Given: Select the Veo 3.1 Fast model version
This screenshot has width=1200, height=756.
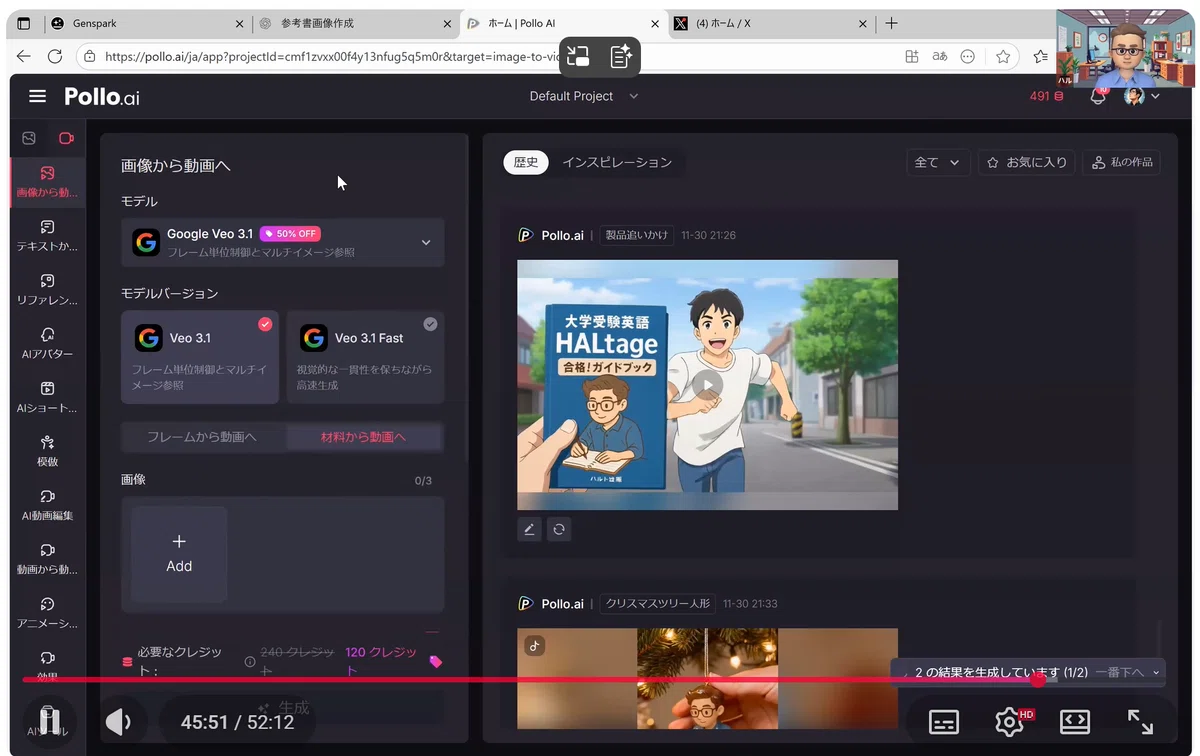Looking at the screenshot, I should click(365, 357).
